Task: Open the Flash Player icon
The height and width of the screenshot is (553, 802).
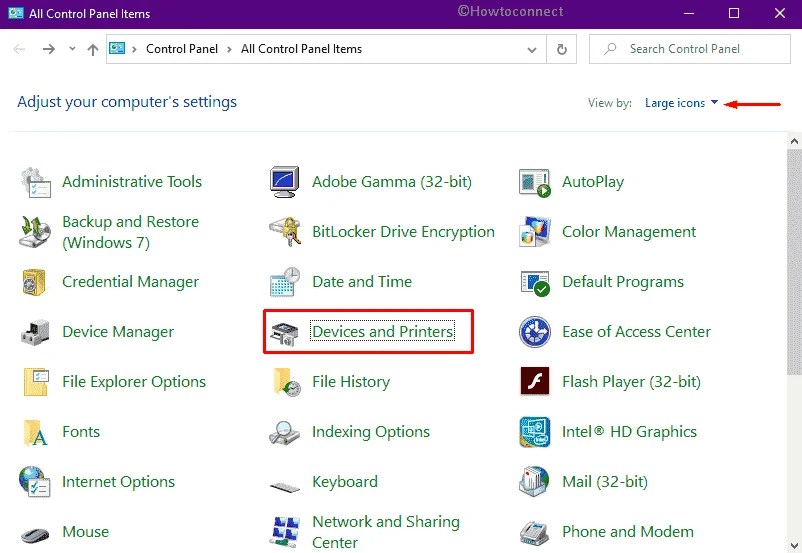Action: (x=534, y=381)
